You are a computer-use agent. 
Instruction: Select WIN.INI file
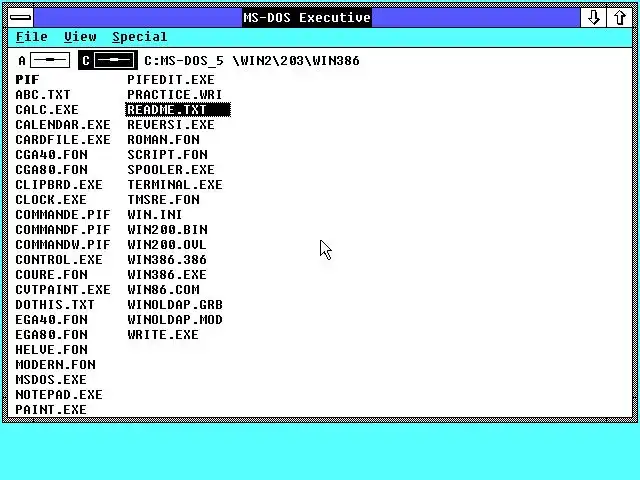click(x=155, y=215)
